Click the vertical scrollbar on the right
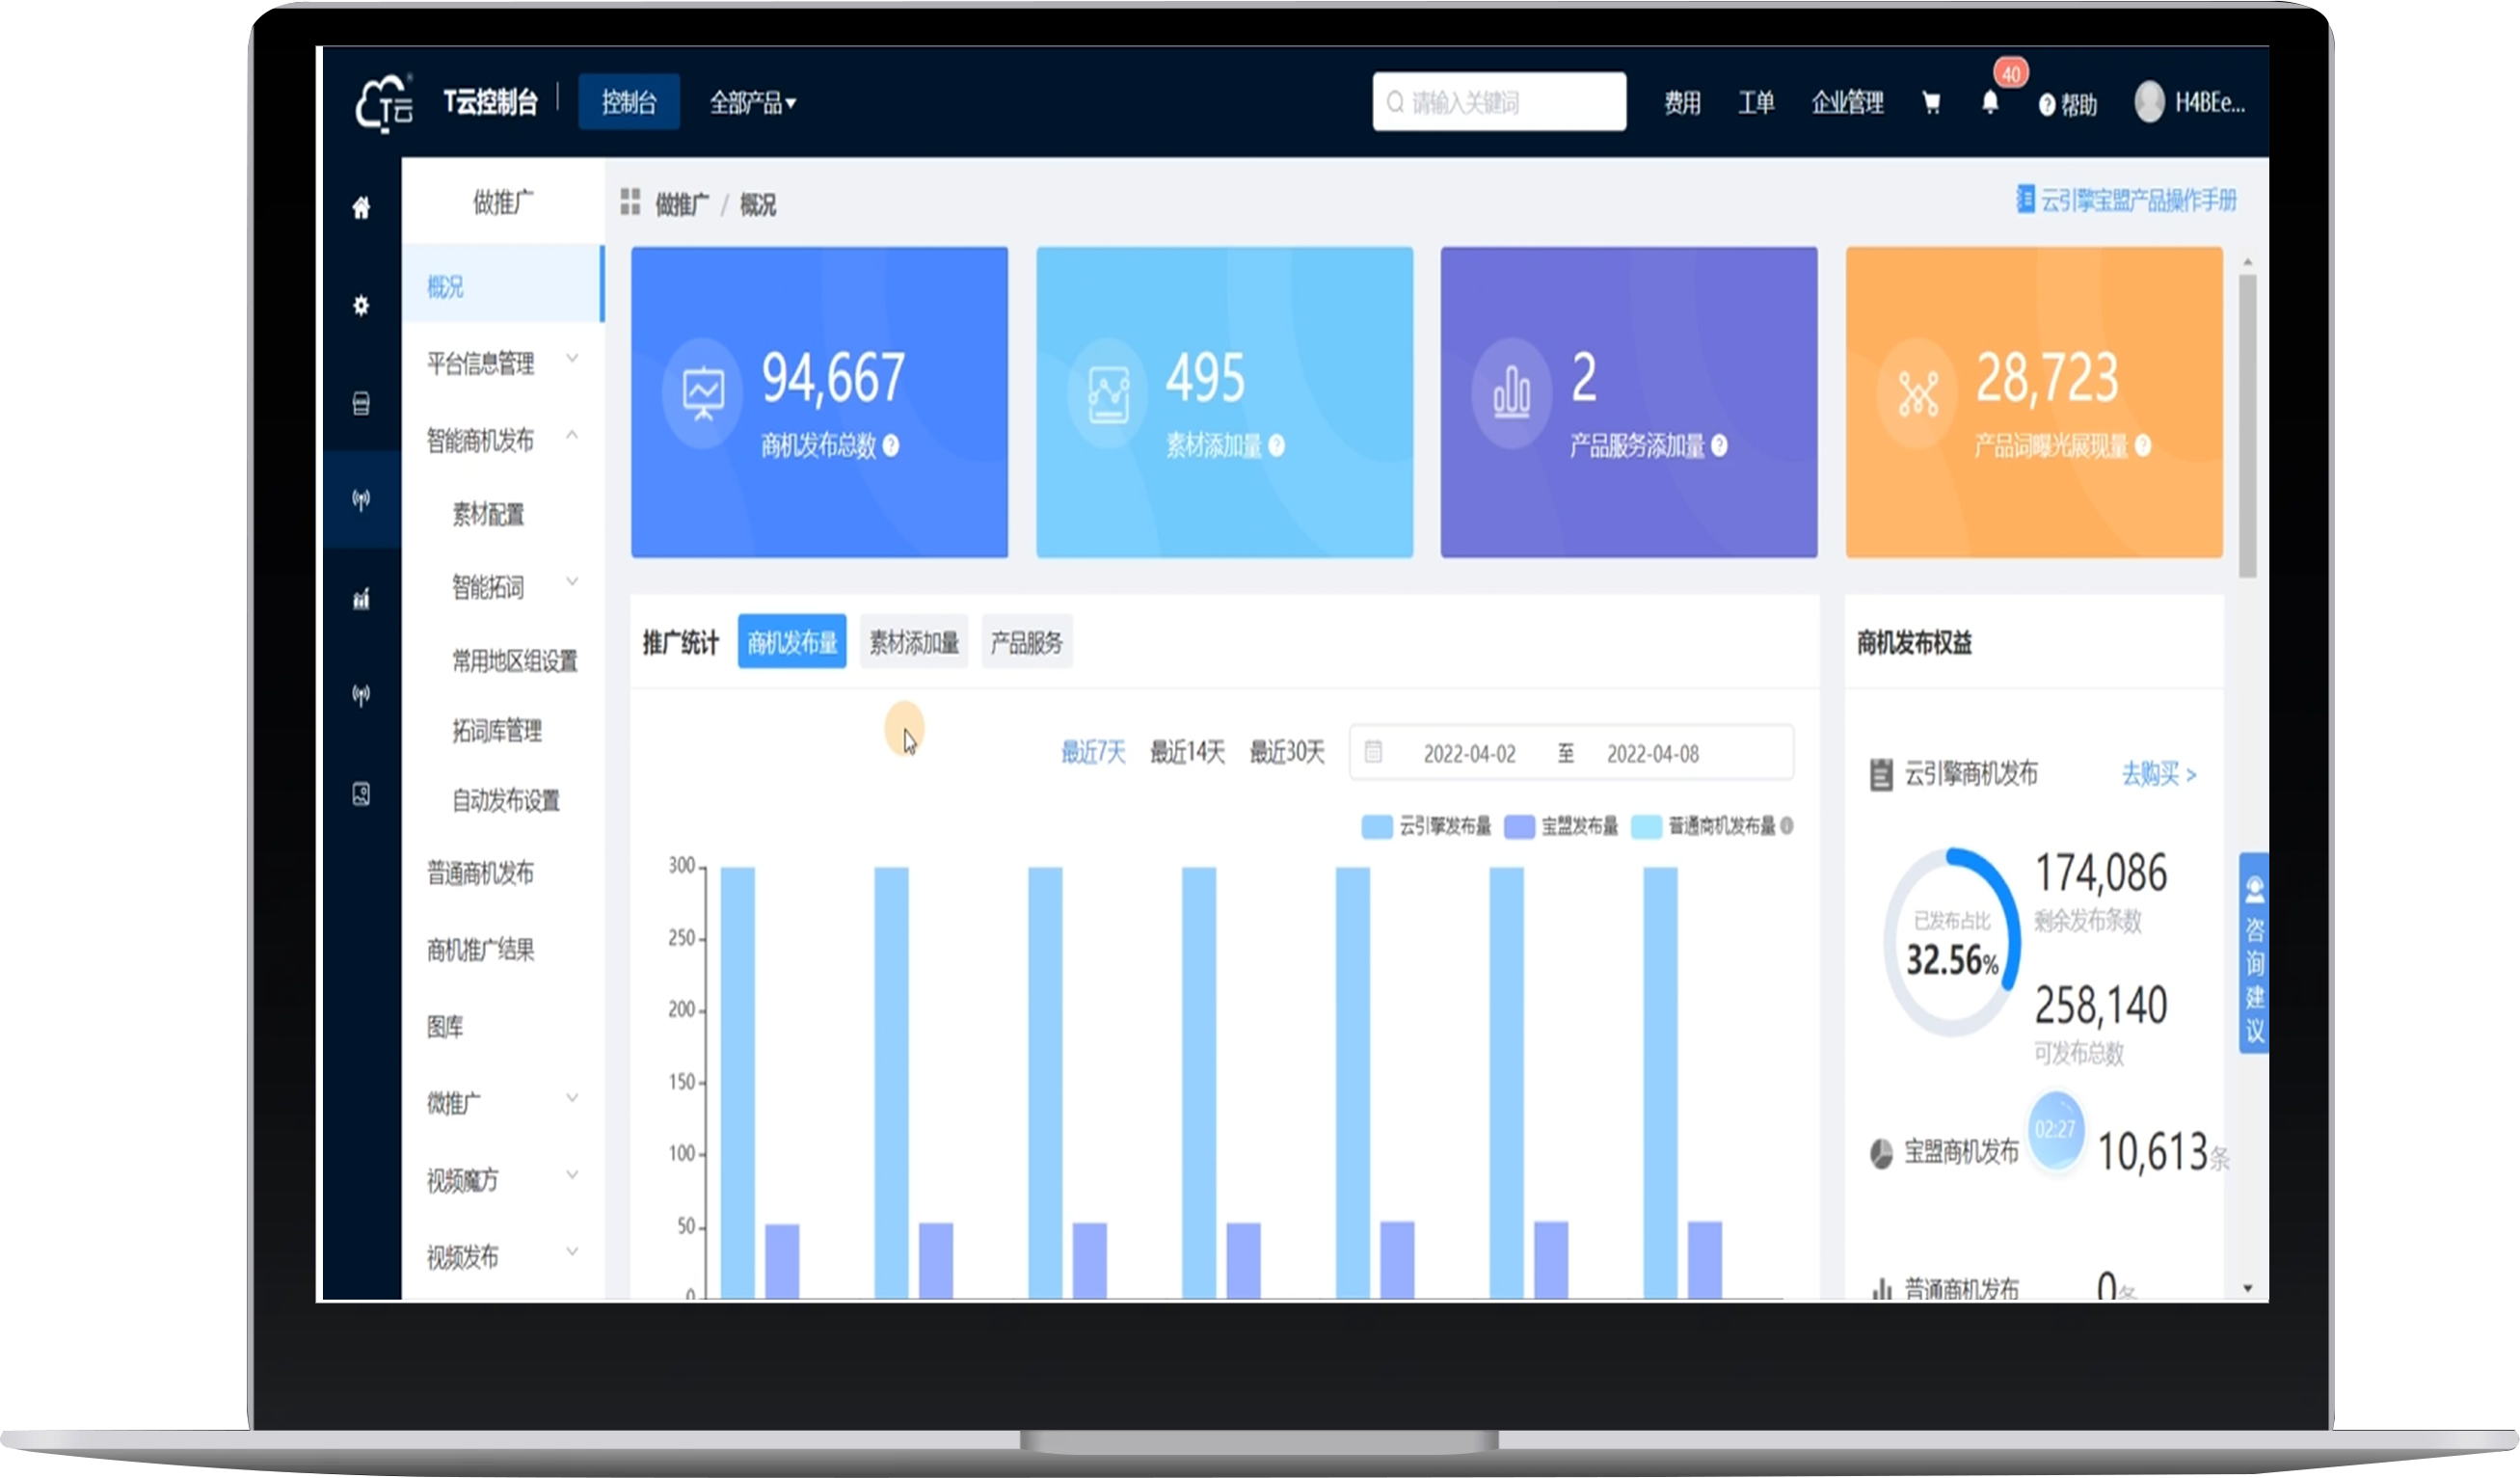Image resolution: width=2520 pixels, height=1478 pixels. click(2247, 427)
